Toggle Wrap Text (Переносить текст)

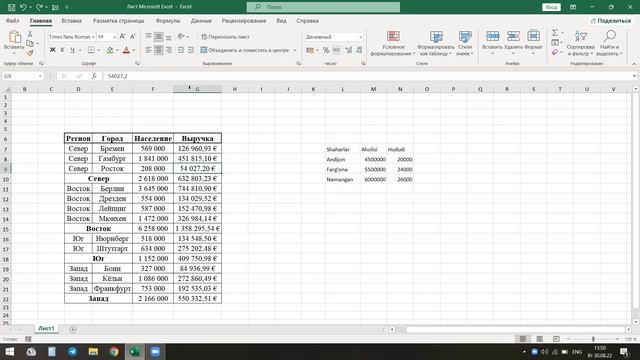pos(225,37)
